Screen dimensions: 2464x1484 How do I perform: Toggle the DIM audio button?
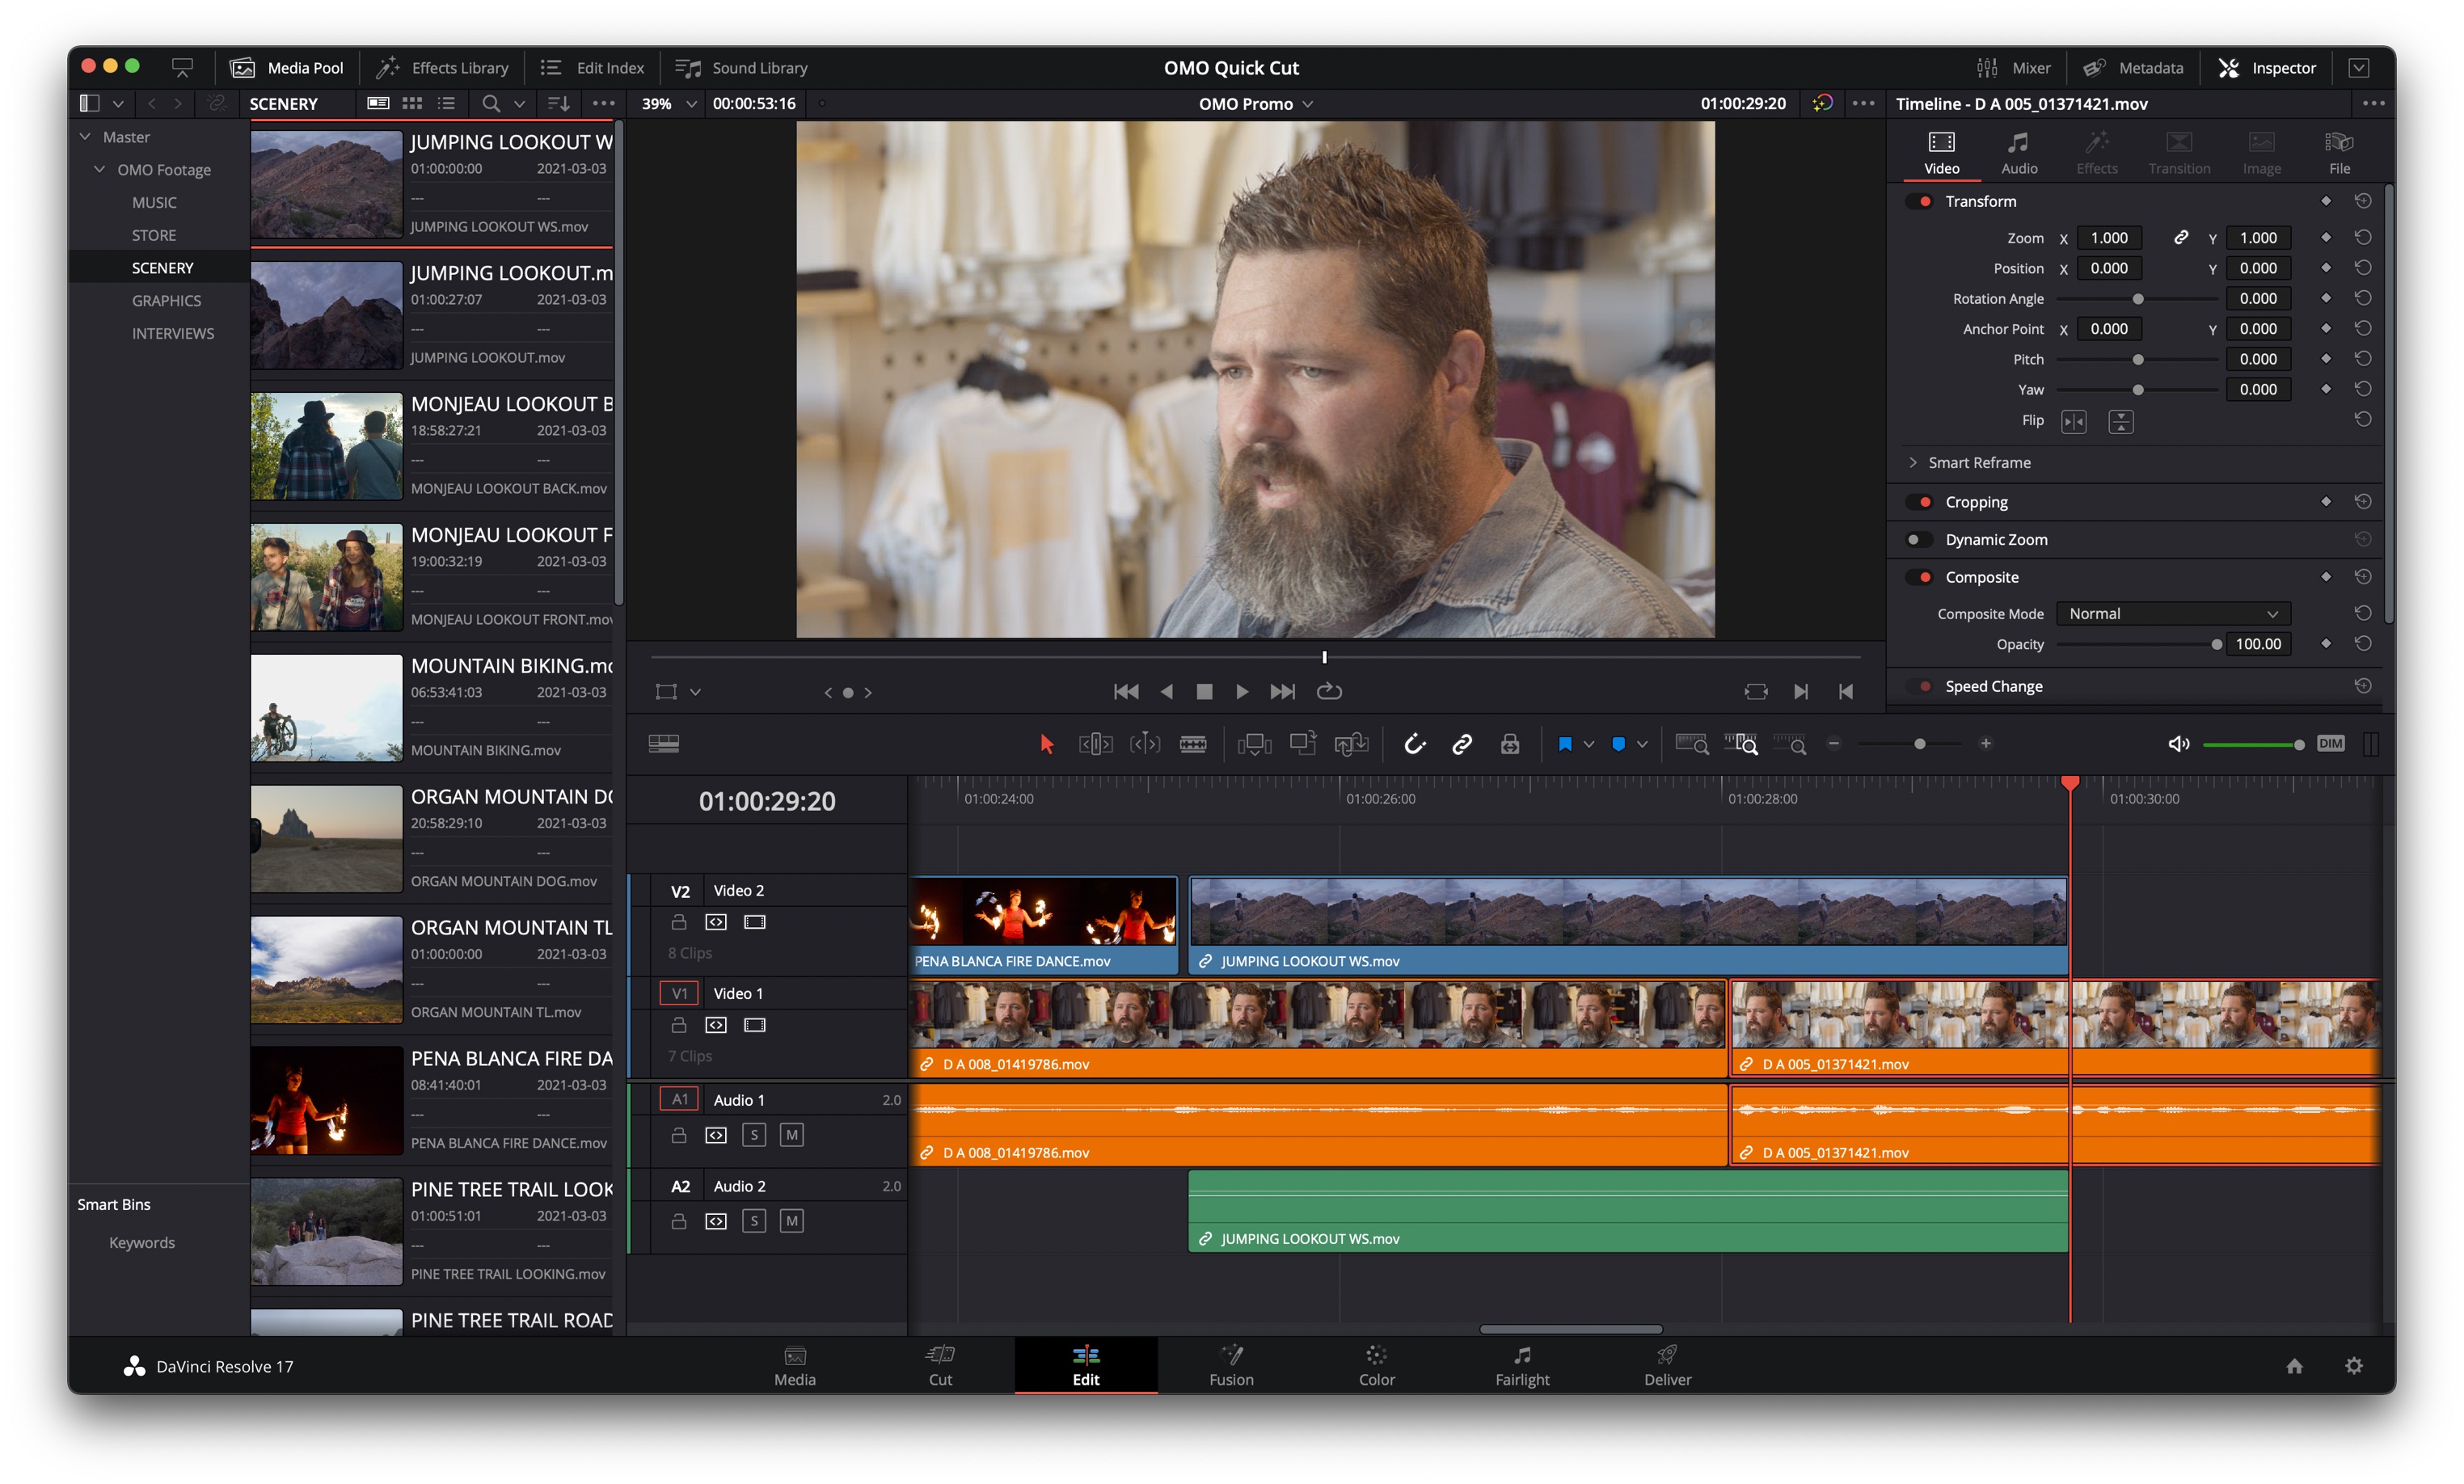2330,744
